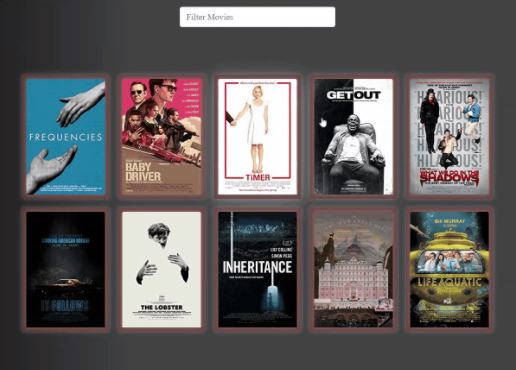Pick the Inheritance movie poster
516x370 pixels.
(x=257, y=270)
